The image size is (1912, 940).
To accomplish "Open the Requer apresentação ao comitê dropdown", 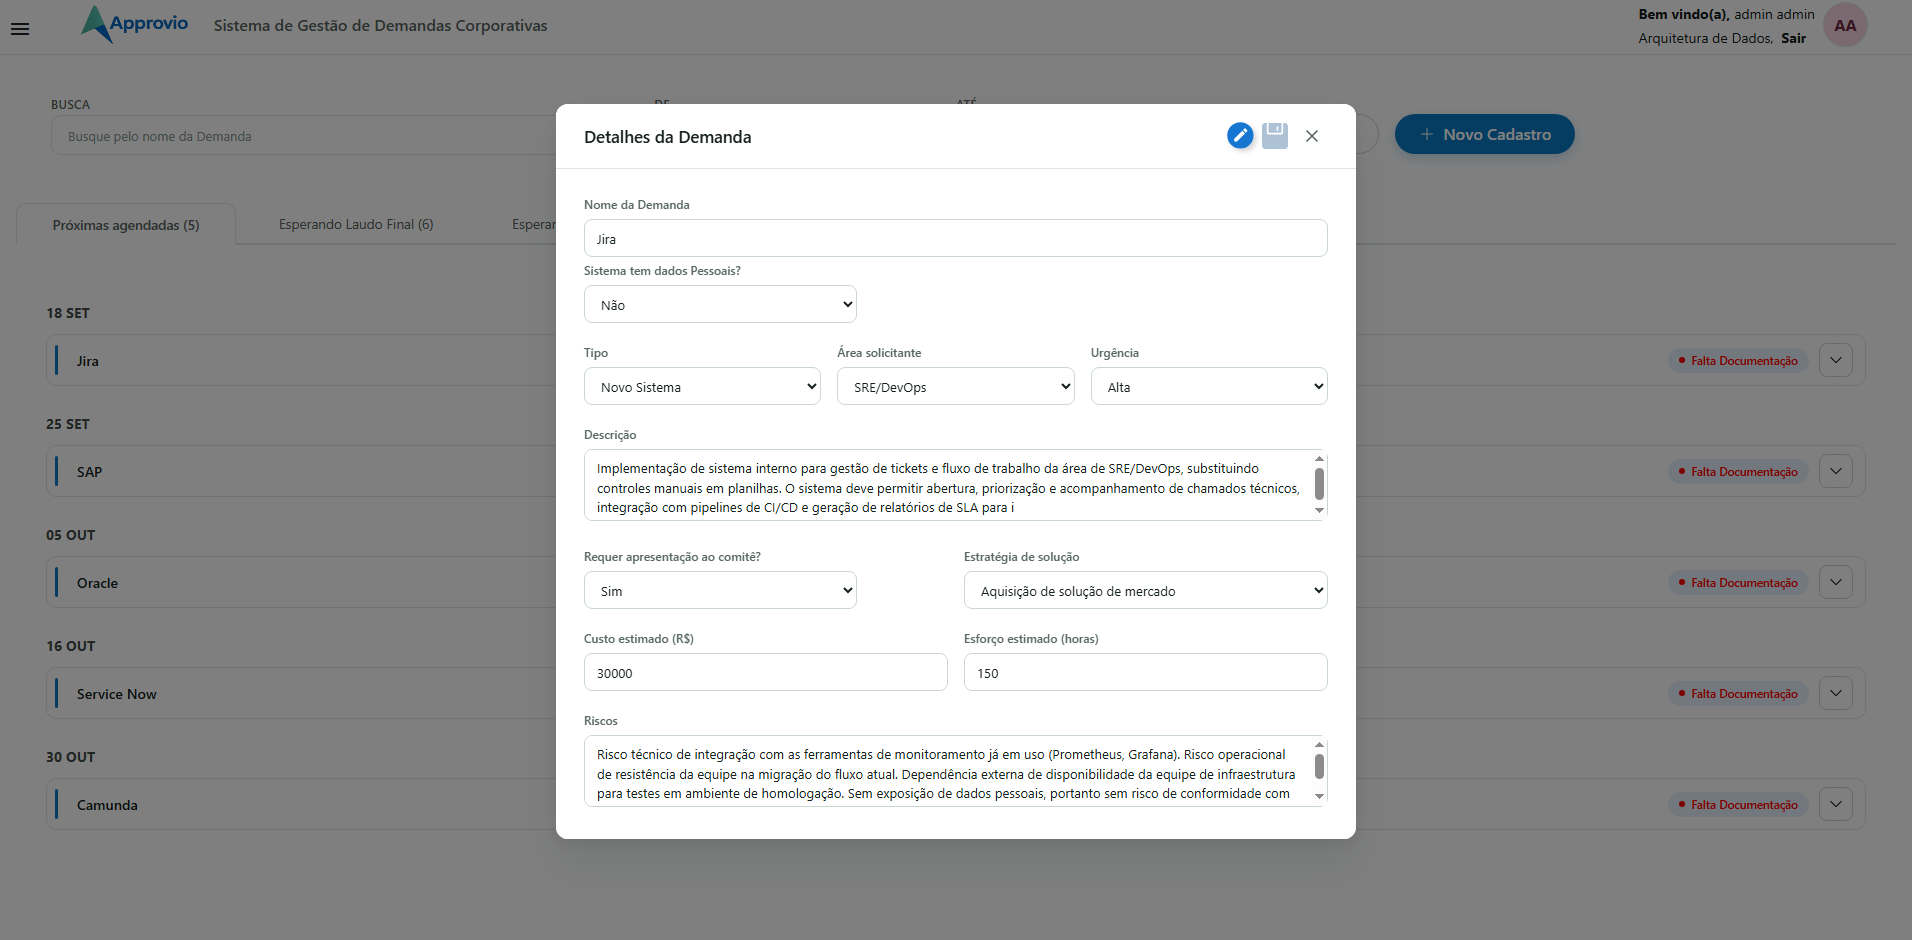I will point(720,590).
